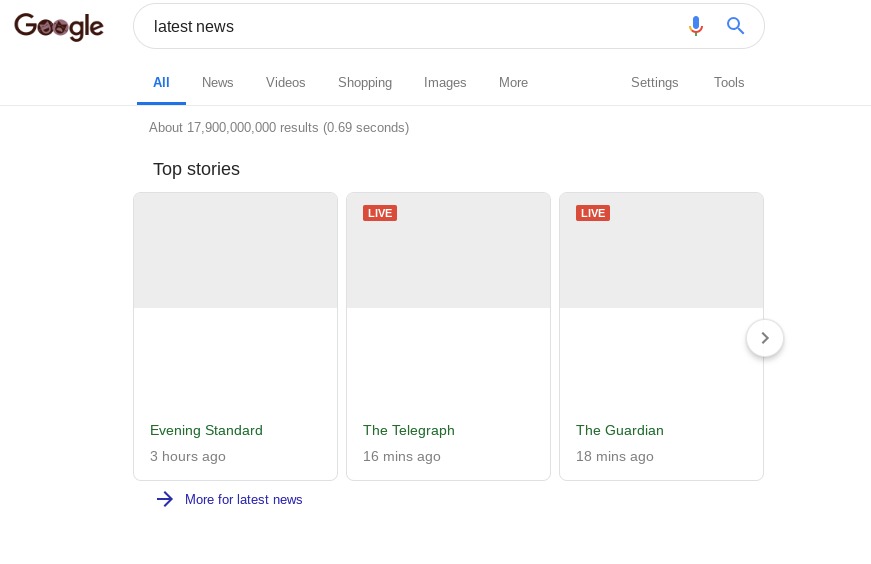Viewport: 871px width, 564px height.
Task: Open the Settings dropdown
Action: click(x=654, y=83)
